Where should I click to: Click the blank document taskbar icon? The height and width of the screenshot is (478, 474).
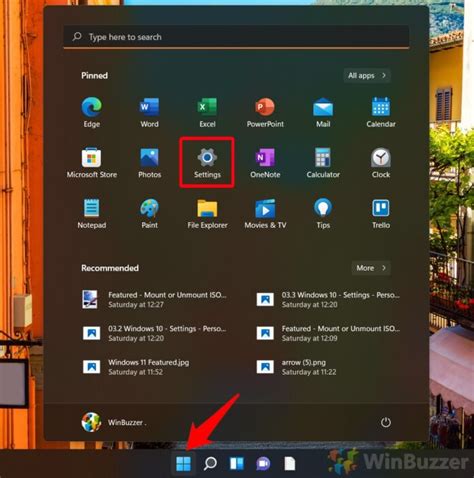tap(290, 464)
